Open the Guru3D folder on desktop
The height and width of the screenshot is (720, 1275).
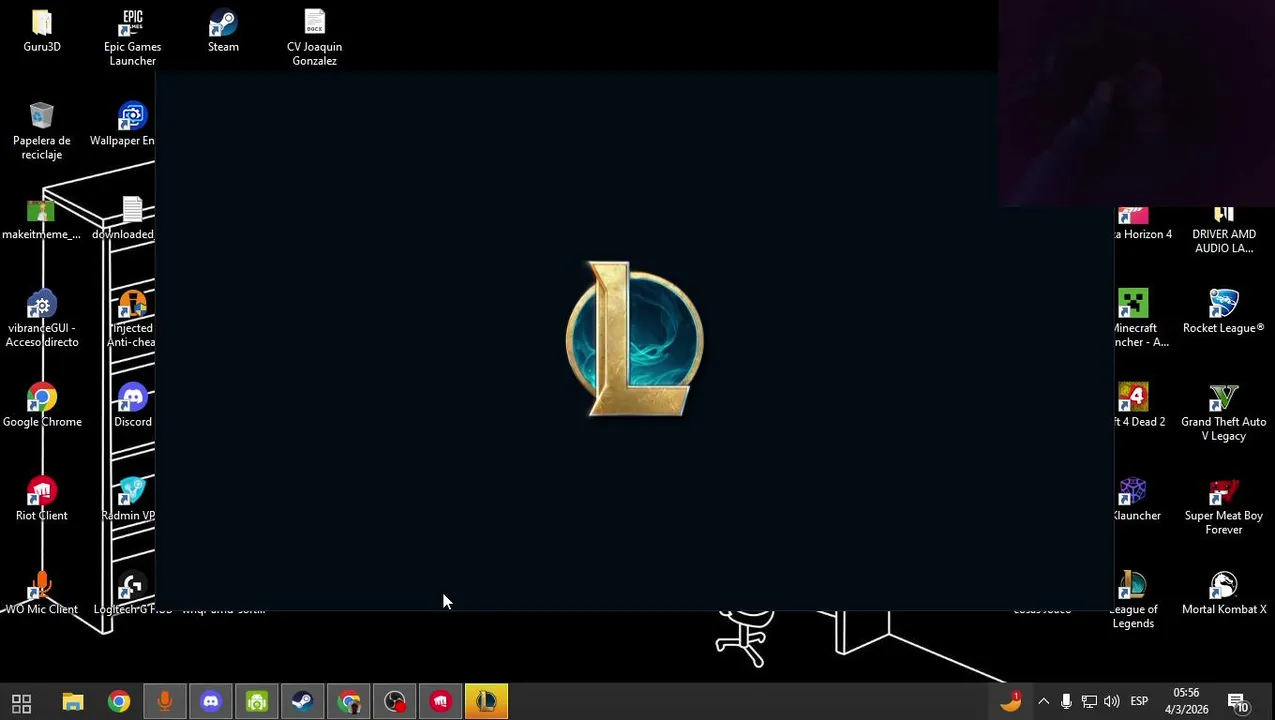click(x=42, y=31)
